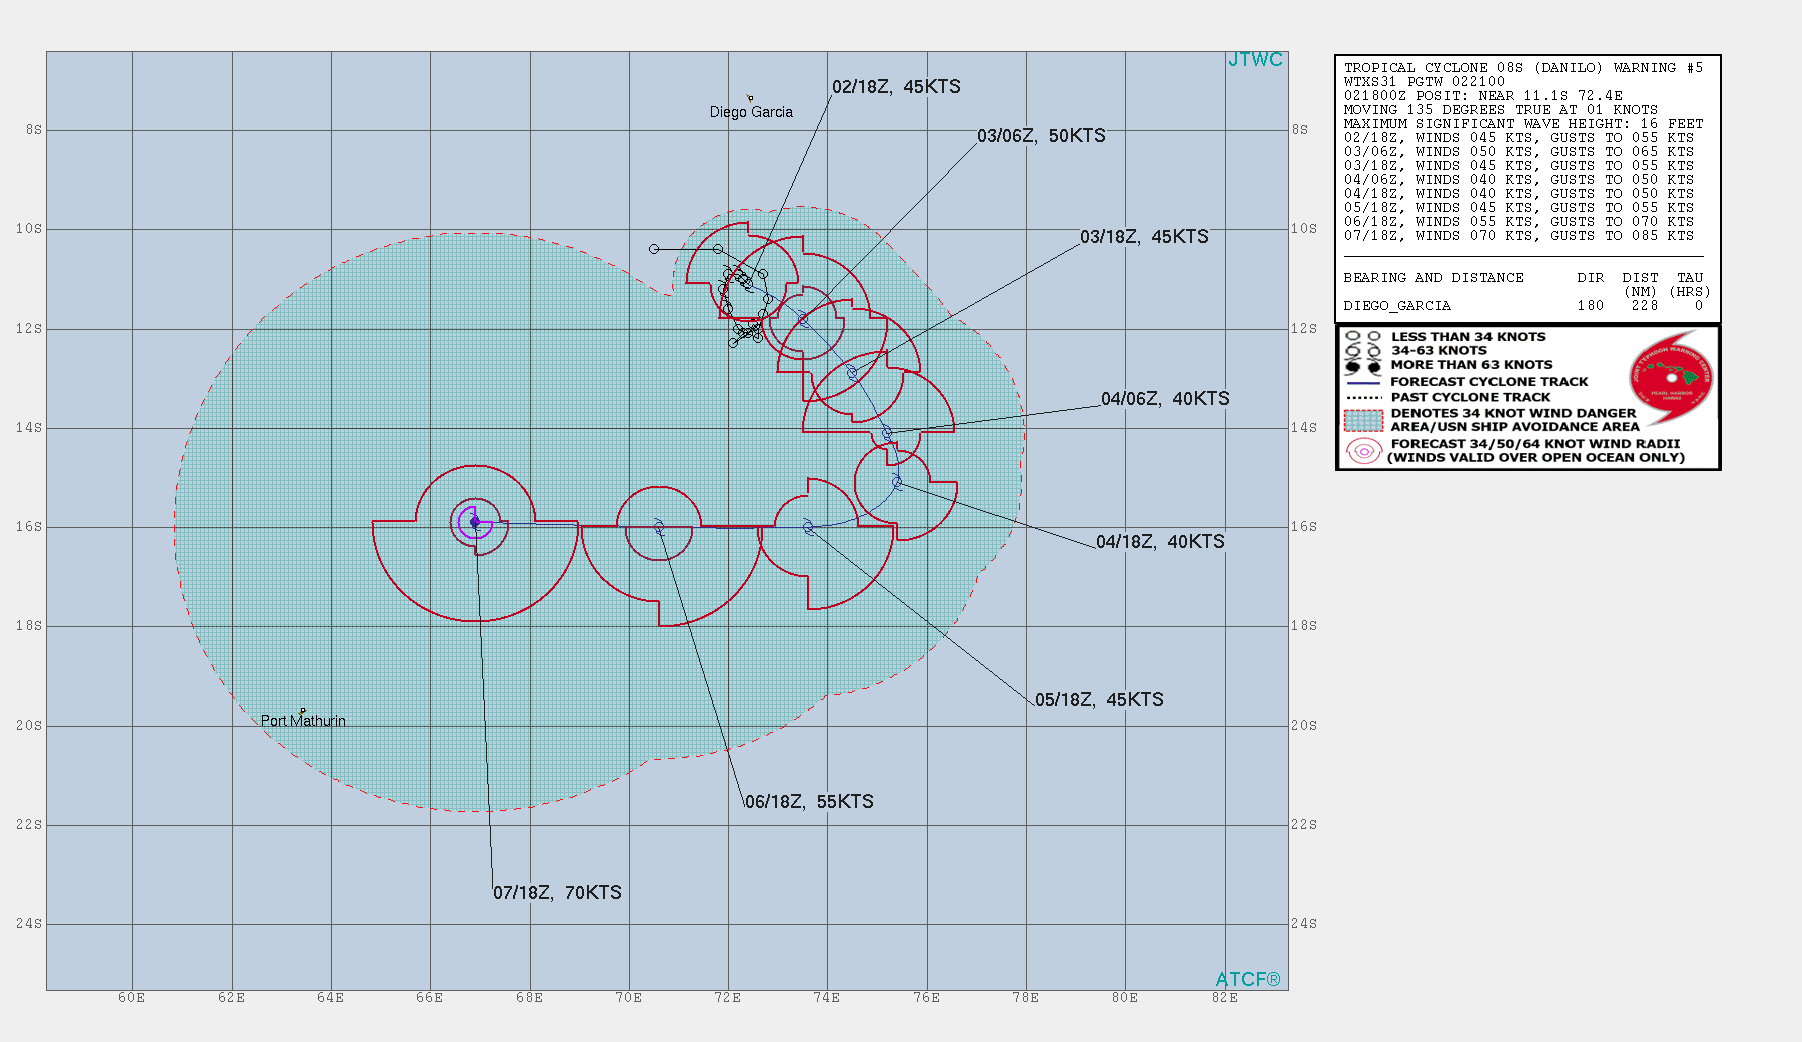Click the 'FORECAST CYCLONE TRACK' legend text
This screenshot has width=1802, height=1042.
tap(1489, 382)
